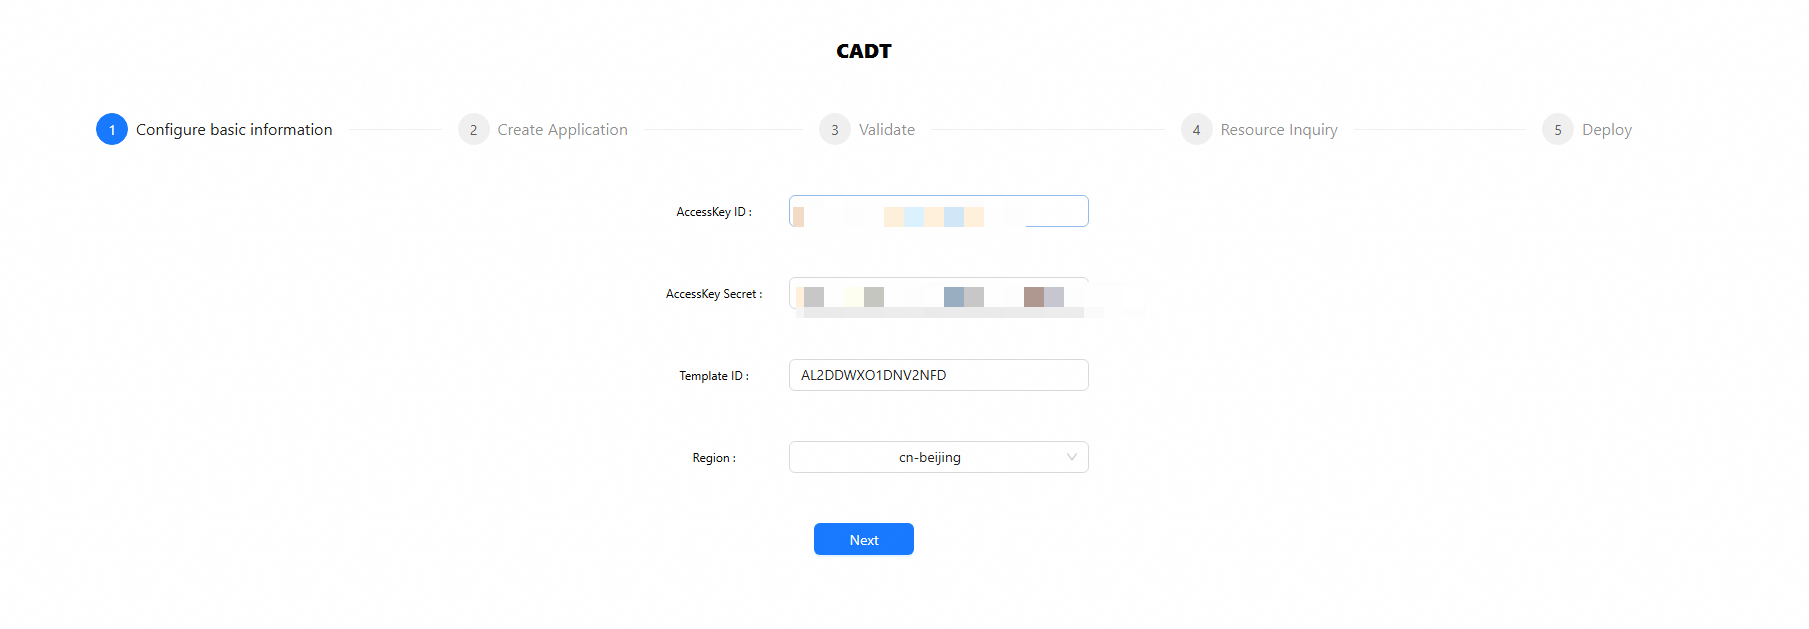Click the CADT page title
This screenshot has height=629, width=1809.
point(864,51)
